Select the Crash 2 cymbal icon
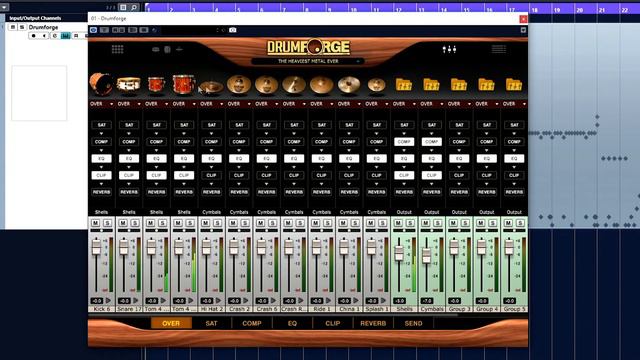The width and height of the screenshot is (640, 360). click(x=239, y=85)
